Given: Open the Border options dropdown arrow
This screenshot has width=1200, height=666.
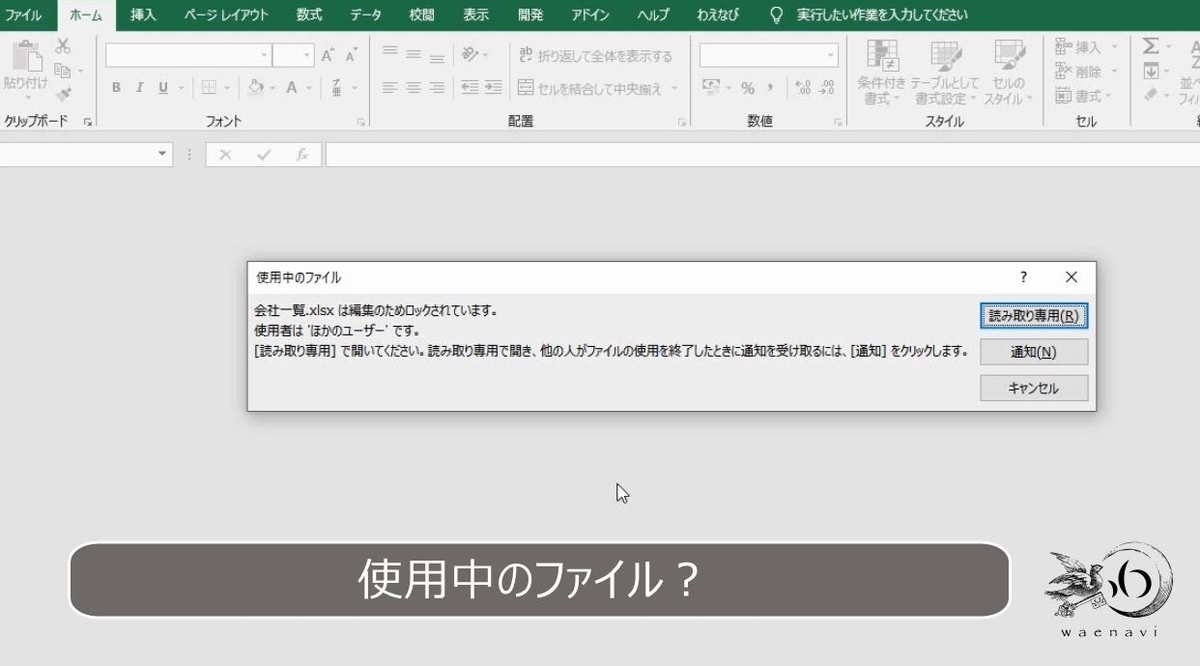Looking at the screenshot, I should coord(225,87).
